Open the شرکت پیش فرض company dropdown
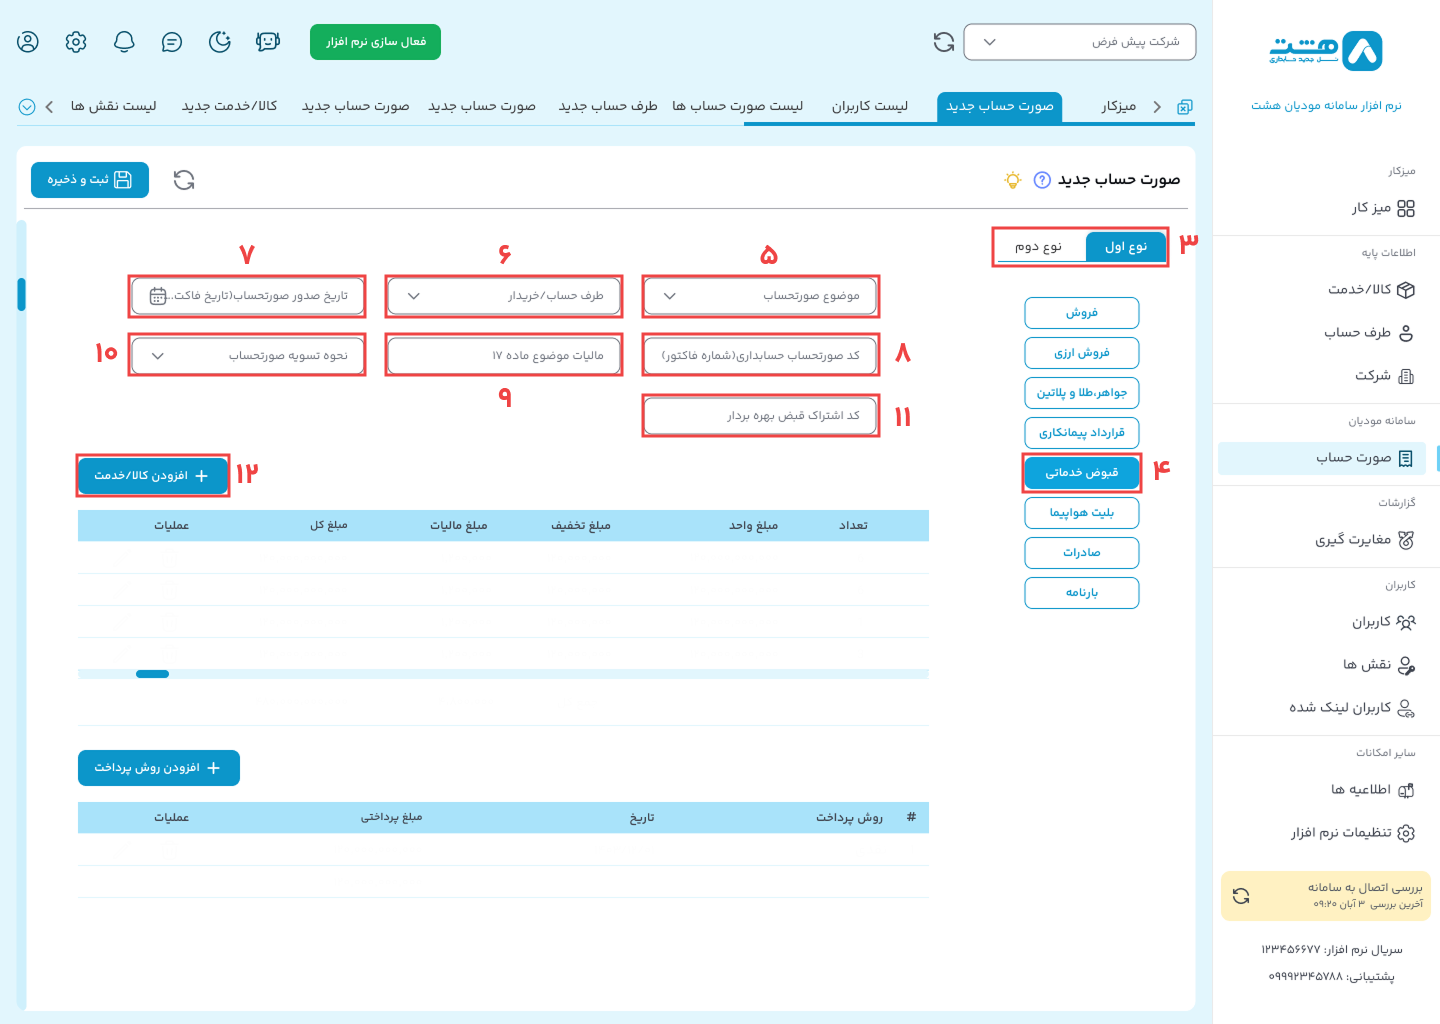Screen dimensions: 1440x1024 point(1079,42)
